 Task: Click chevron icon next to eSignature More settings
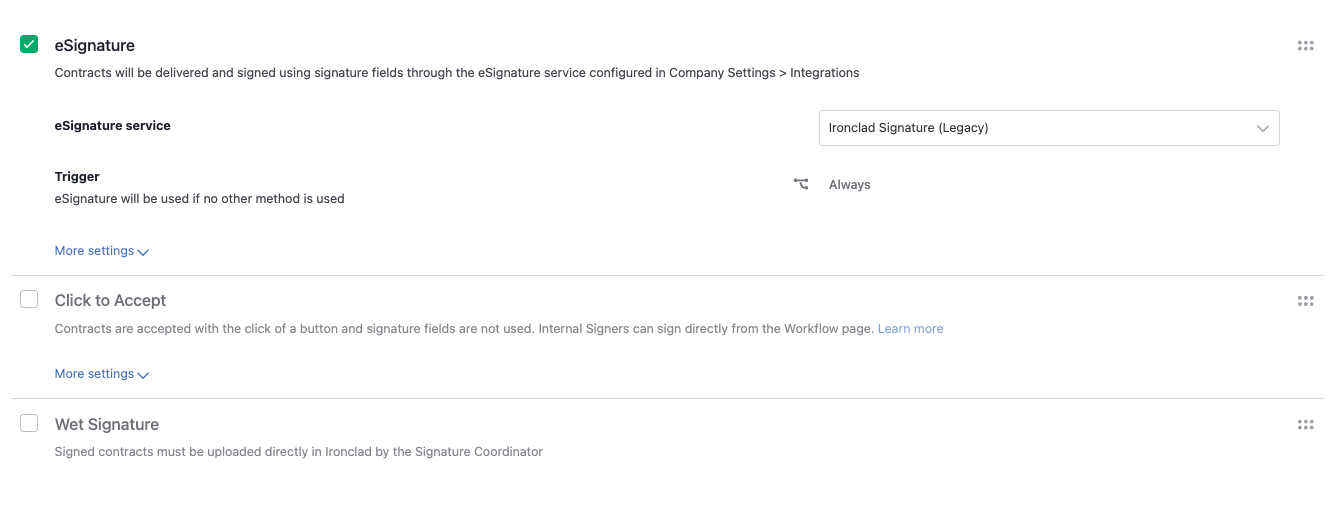click(x=143, y=252)
